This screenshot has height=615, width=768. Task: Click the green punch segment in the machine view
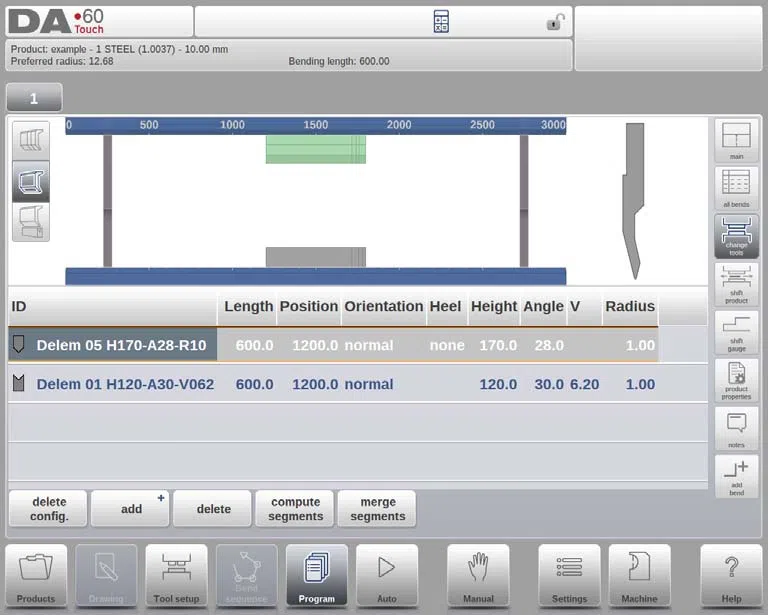pyautogui.click(x=316, y=149)
